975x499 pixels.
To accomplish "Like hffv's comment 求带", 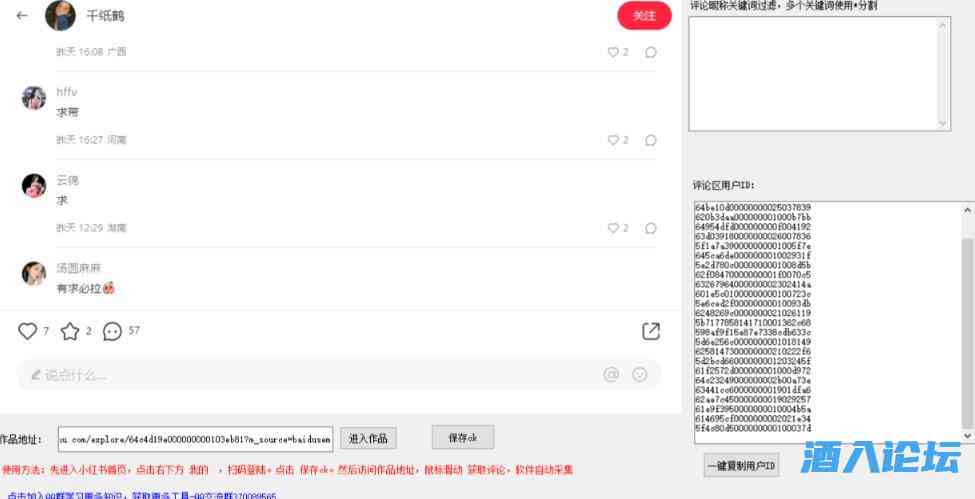I will coord(613,140).
